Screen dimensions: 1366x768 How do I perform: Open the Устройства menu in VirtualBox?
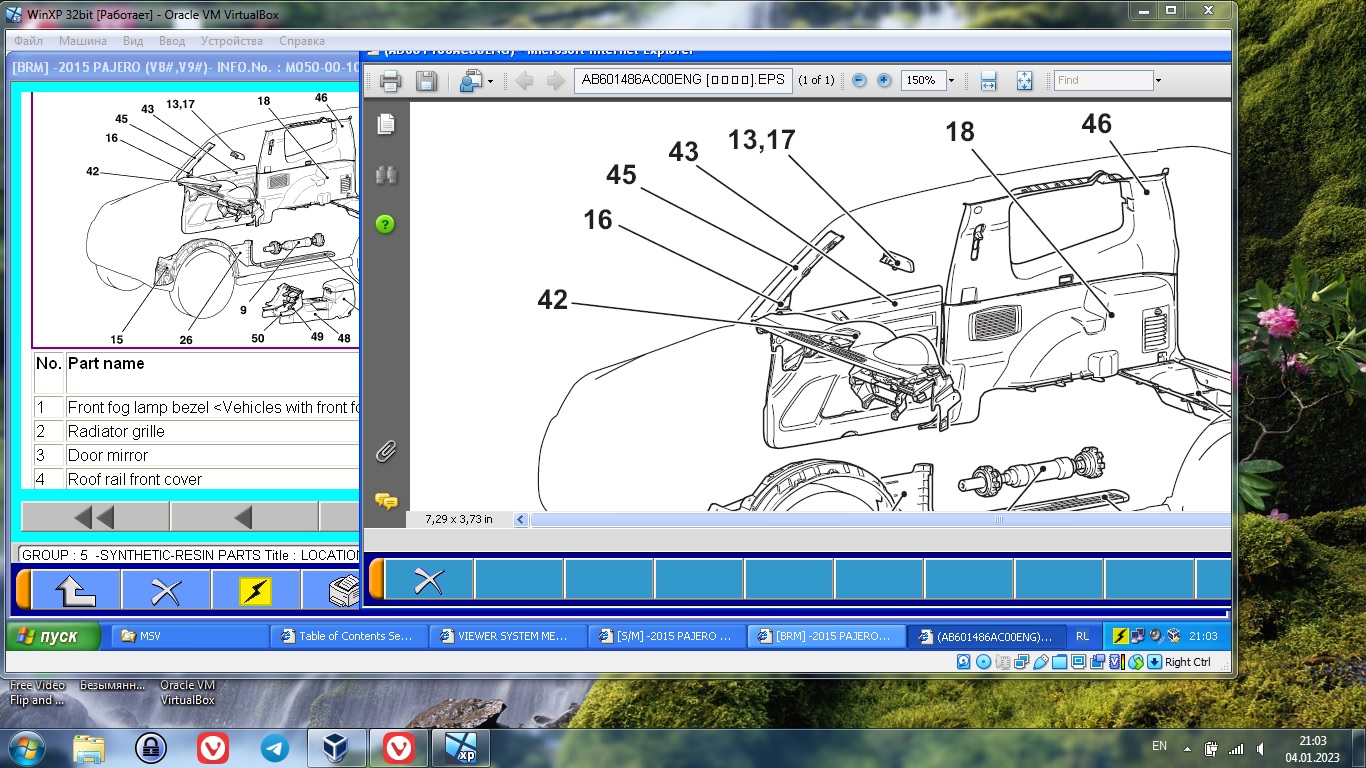pyautogui.click(x=231, y=41)
